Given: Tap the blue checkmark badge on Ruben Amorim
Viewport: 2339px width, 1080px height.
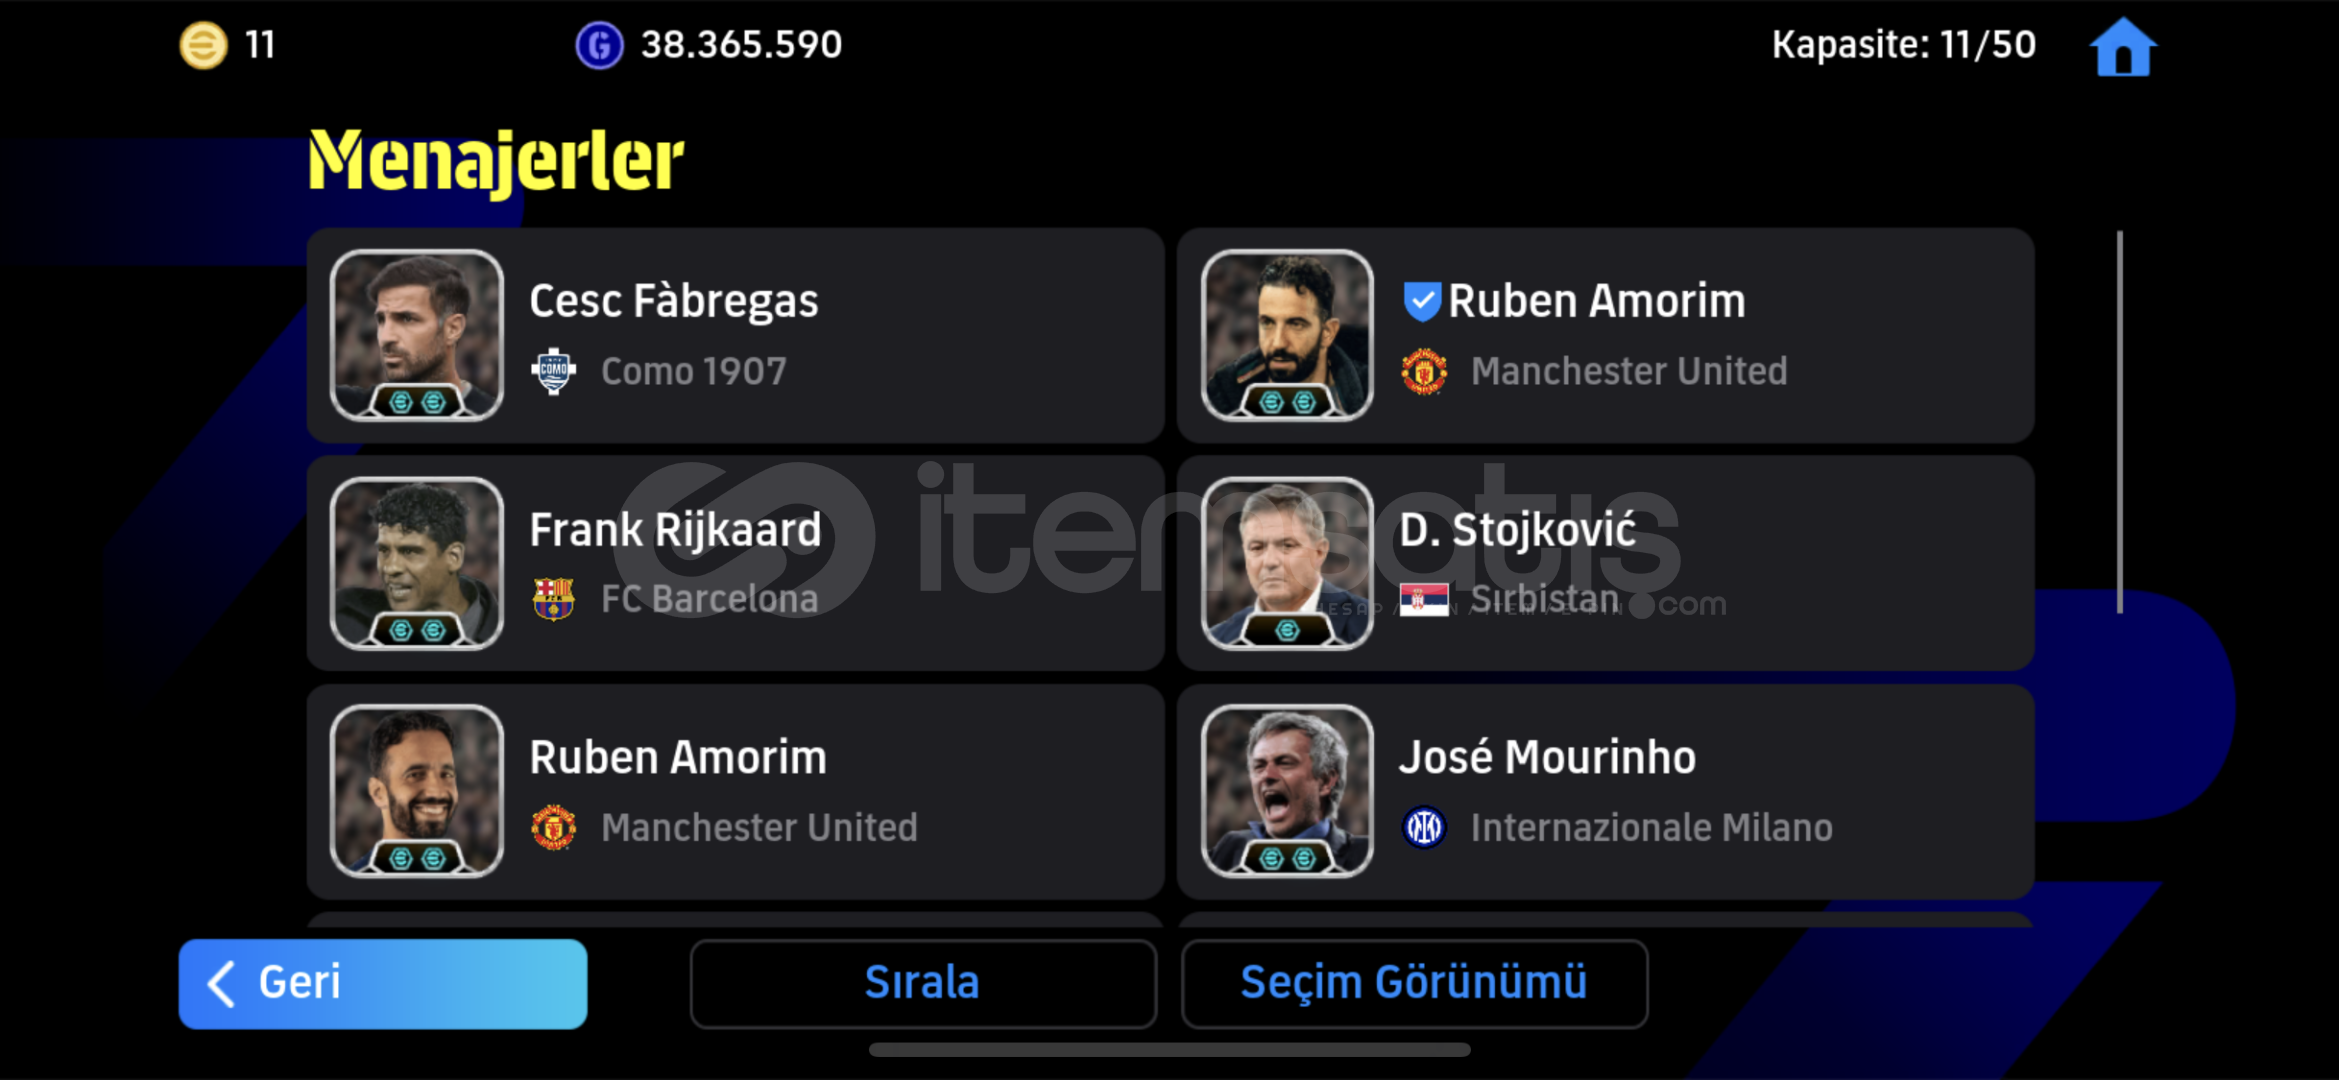Looking at the screenshot, I should click(1421, 301).
